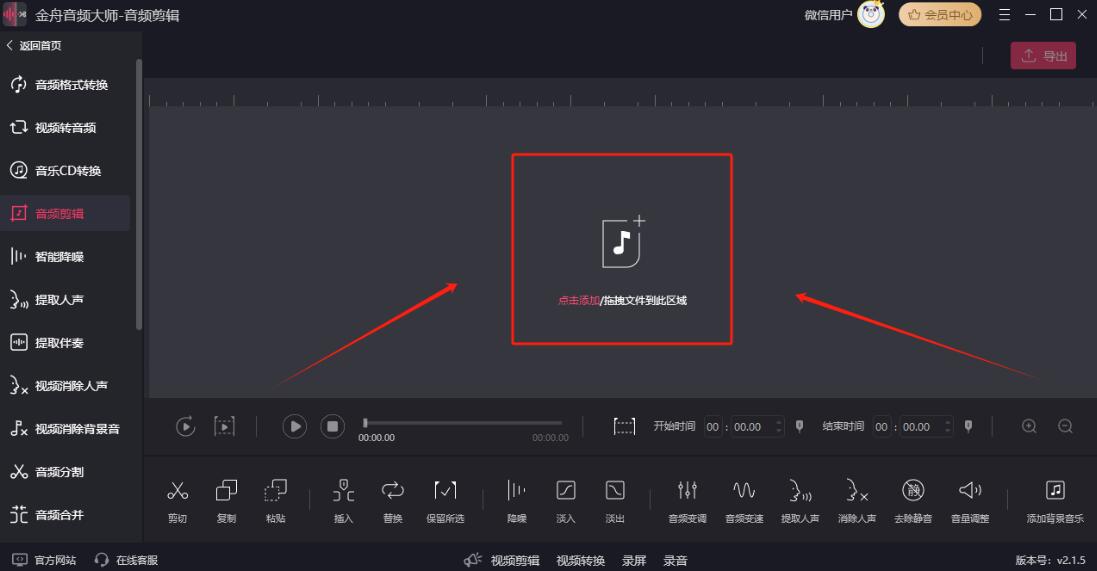
Task: Open 会员中心 (member center)
Action: tap(940, 15)
